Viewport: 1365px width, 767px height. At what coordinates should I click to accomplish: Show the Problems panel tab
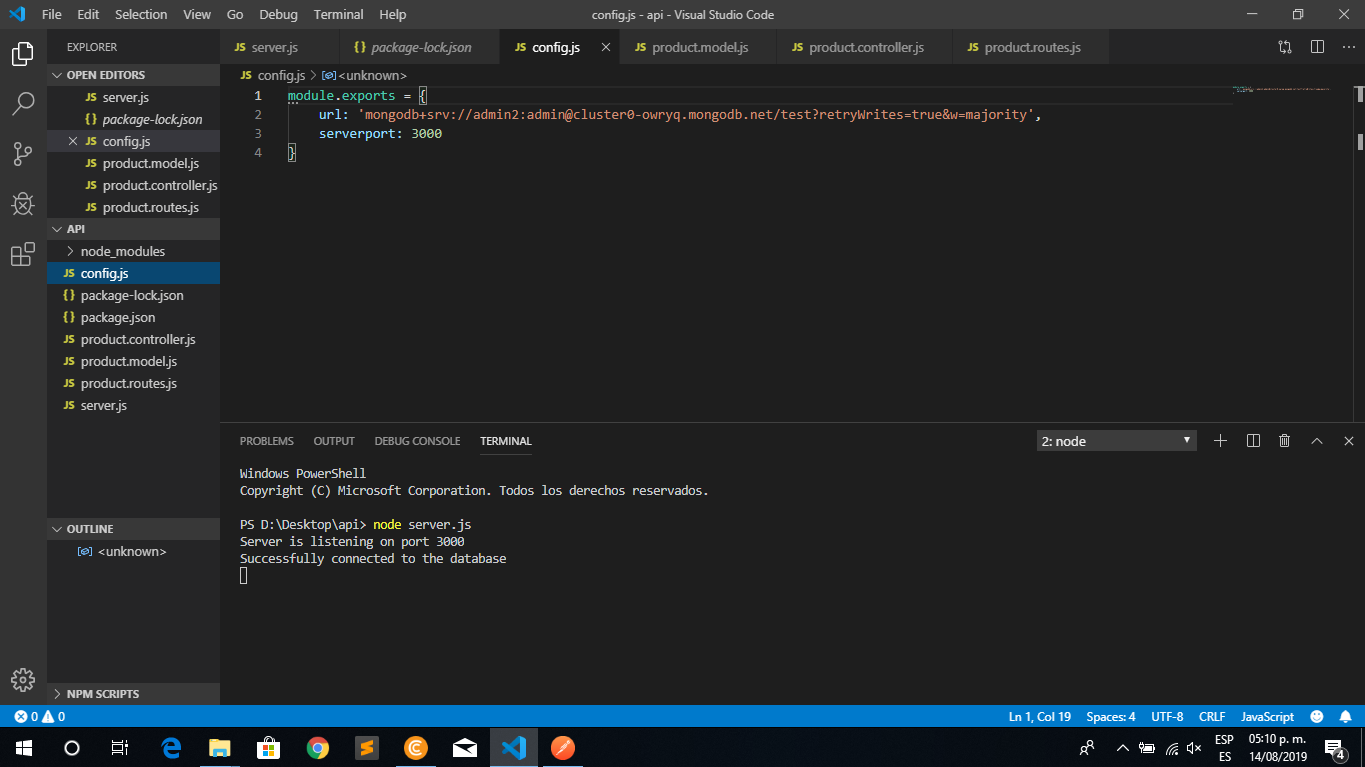267,441
